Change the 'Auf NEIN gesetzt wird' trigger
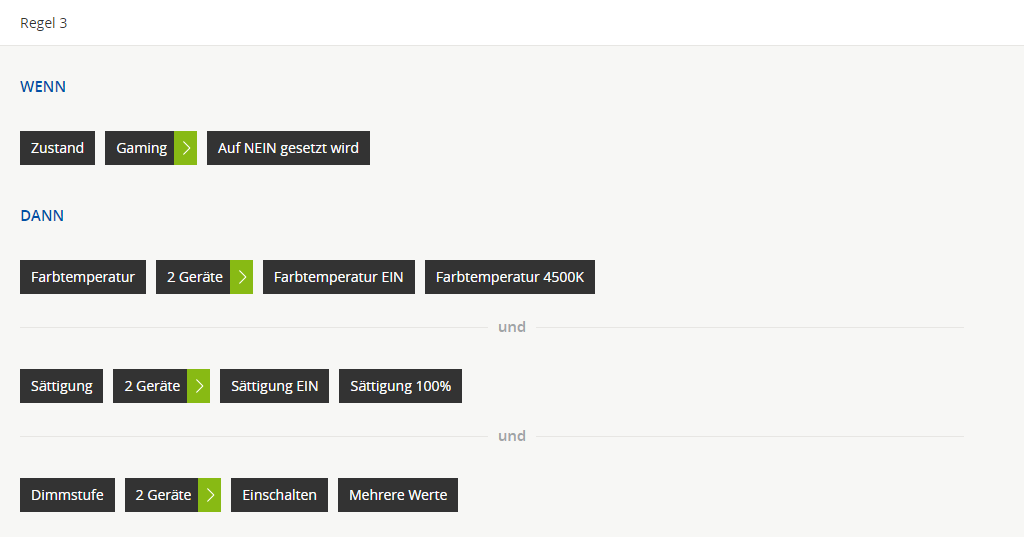1024x537 pixels. pos(288,148)
